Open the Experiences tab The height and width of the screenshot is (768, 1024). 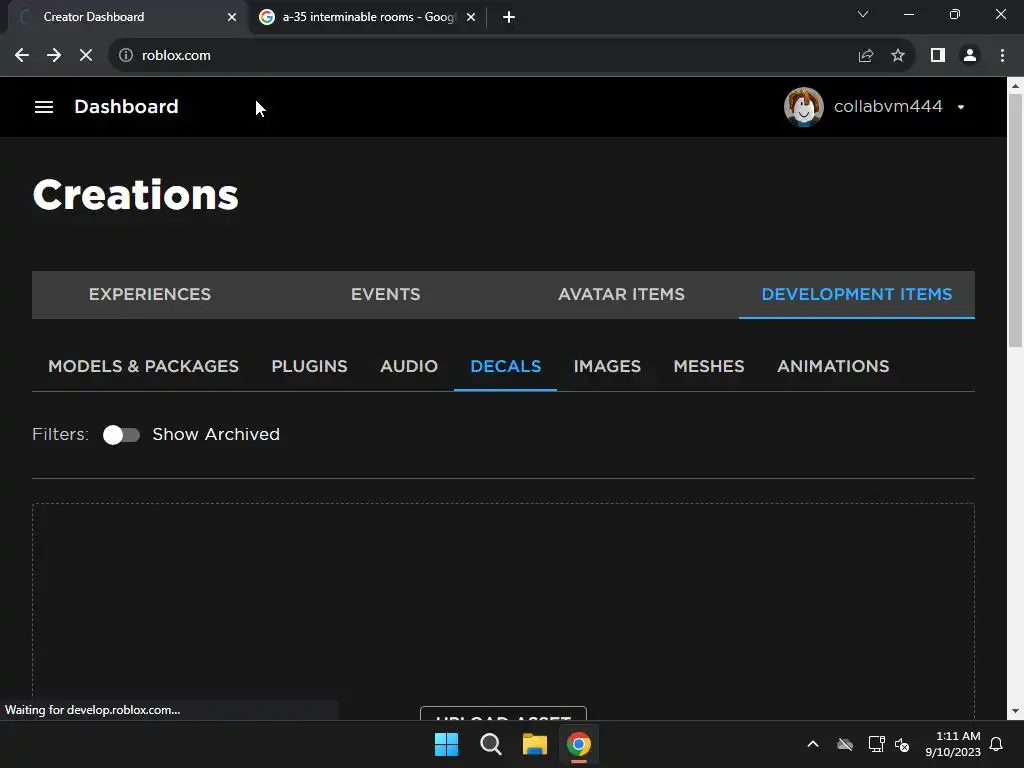(150, 295)
